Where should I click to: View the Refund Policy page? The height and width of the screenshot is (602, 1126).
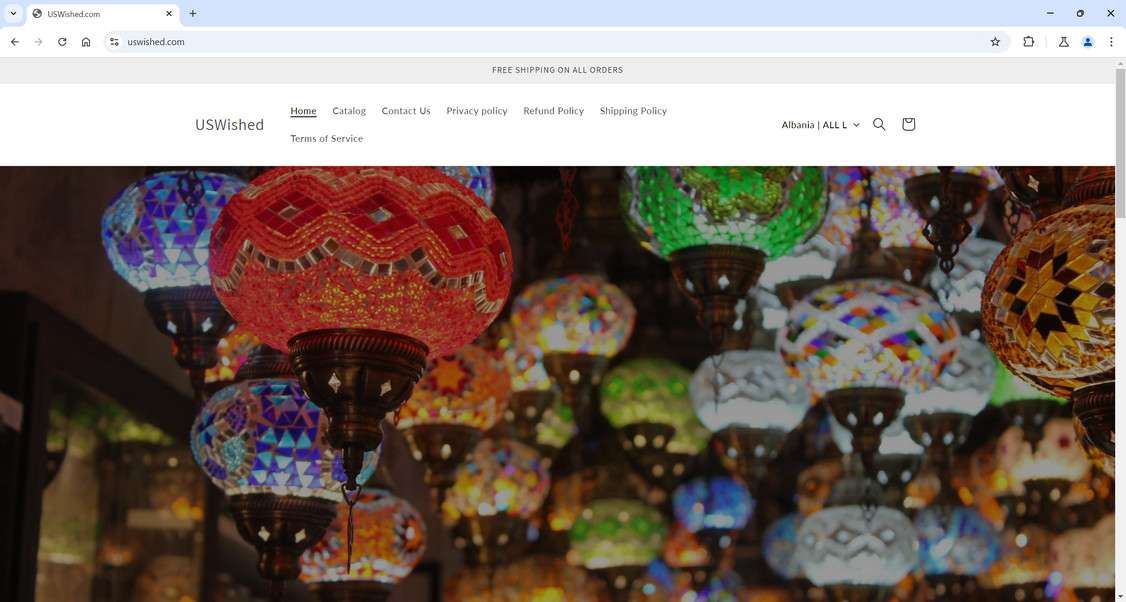click(x=554, y=111)
